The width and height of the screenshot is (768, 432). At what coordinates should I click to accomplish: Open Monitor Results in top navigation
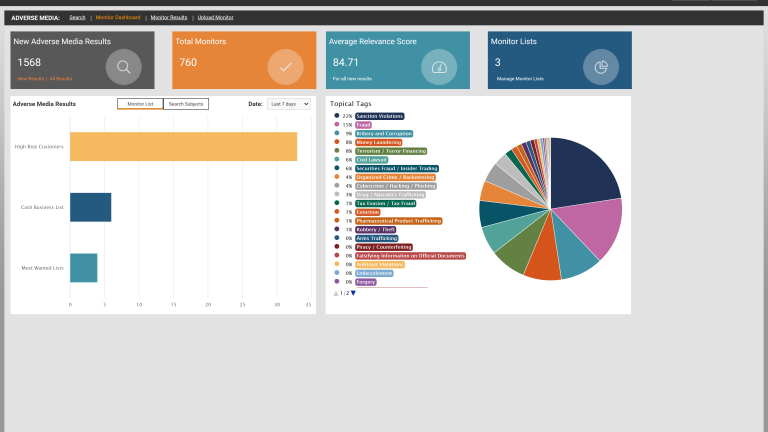pos(169,18)
